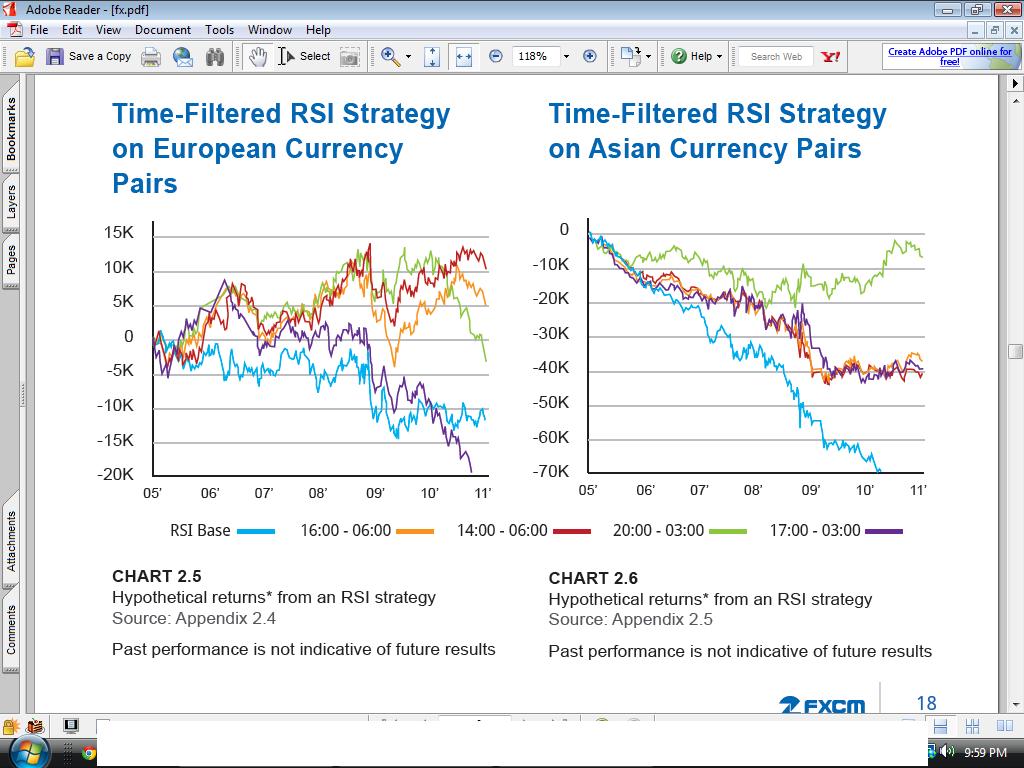Open the Window menu

coord(270,30)
